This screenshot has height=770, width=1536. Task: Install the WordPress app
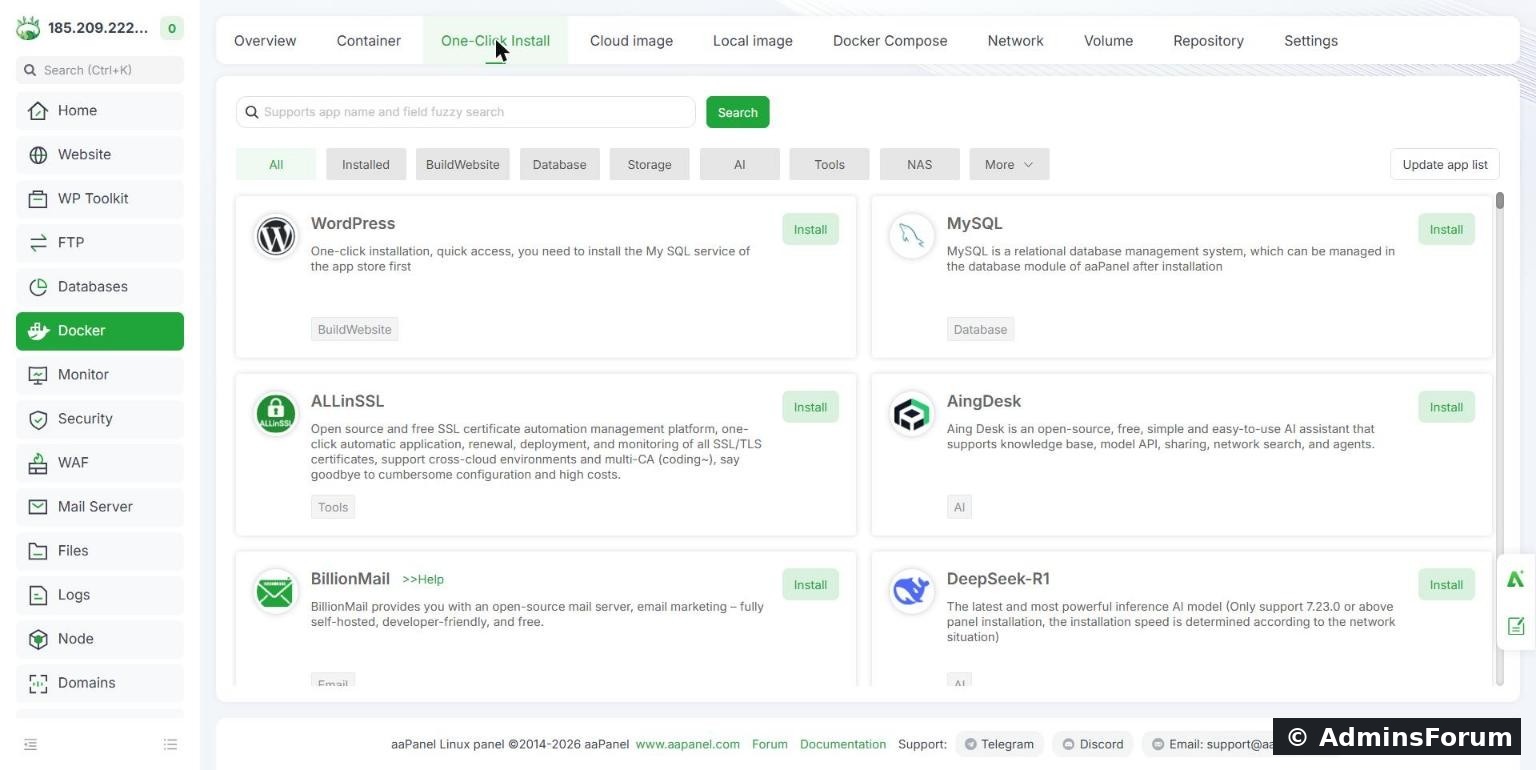click(x=810, y=230)
